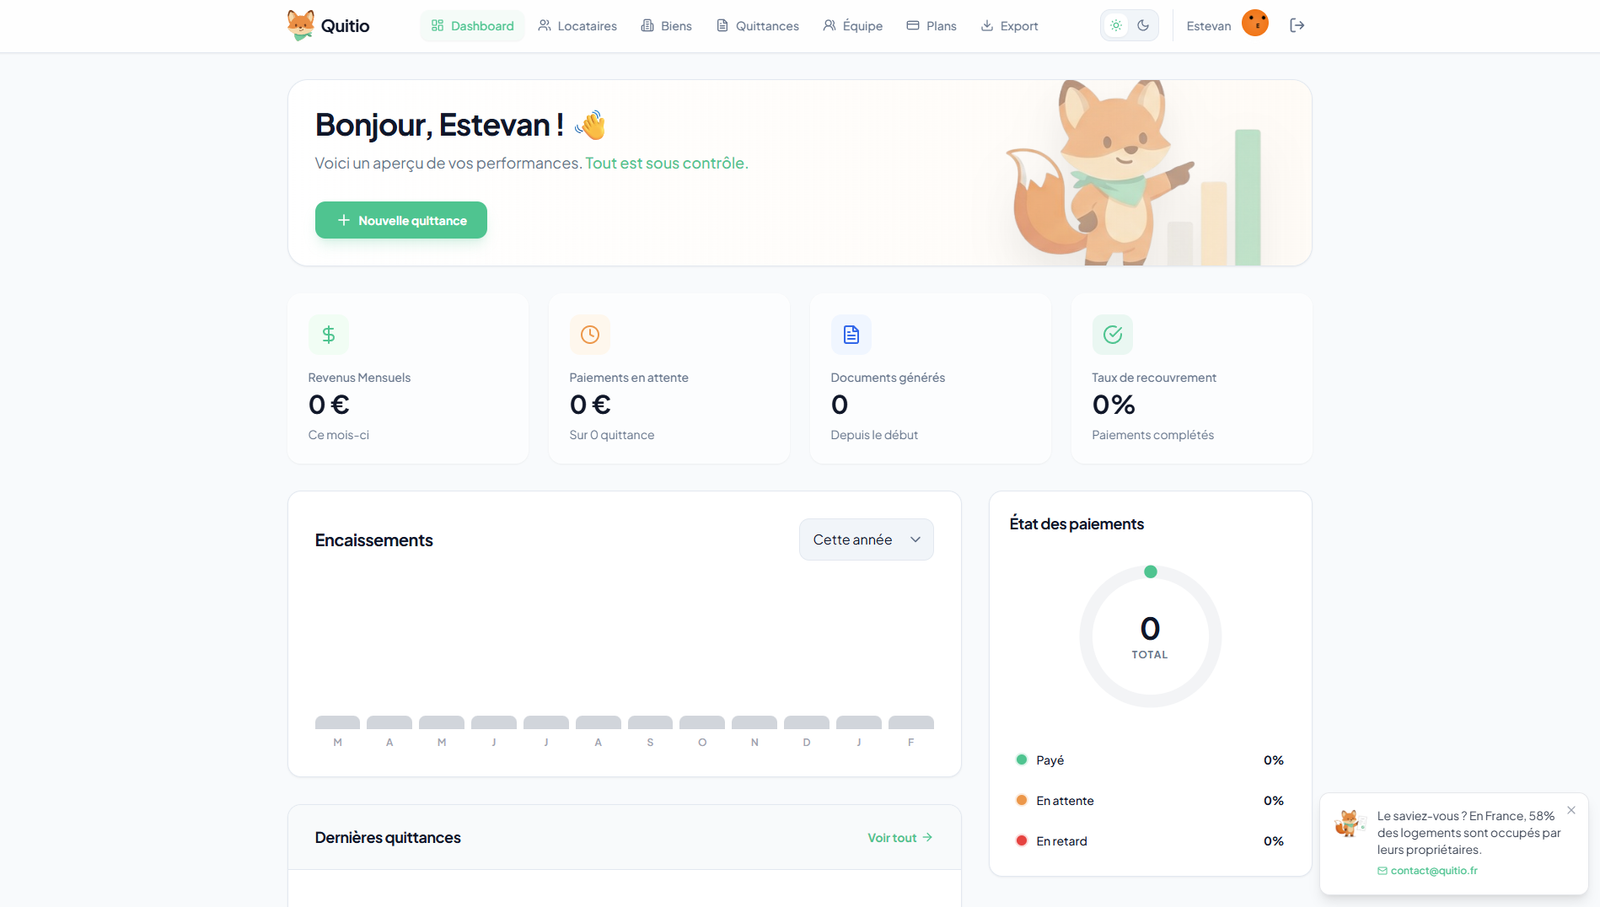
Task: Open the Quittances navigation tab
Action: pos(757,26)
